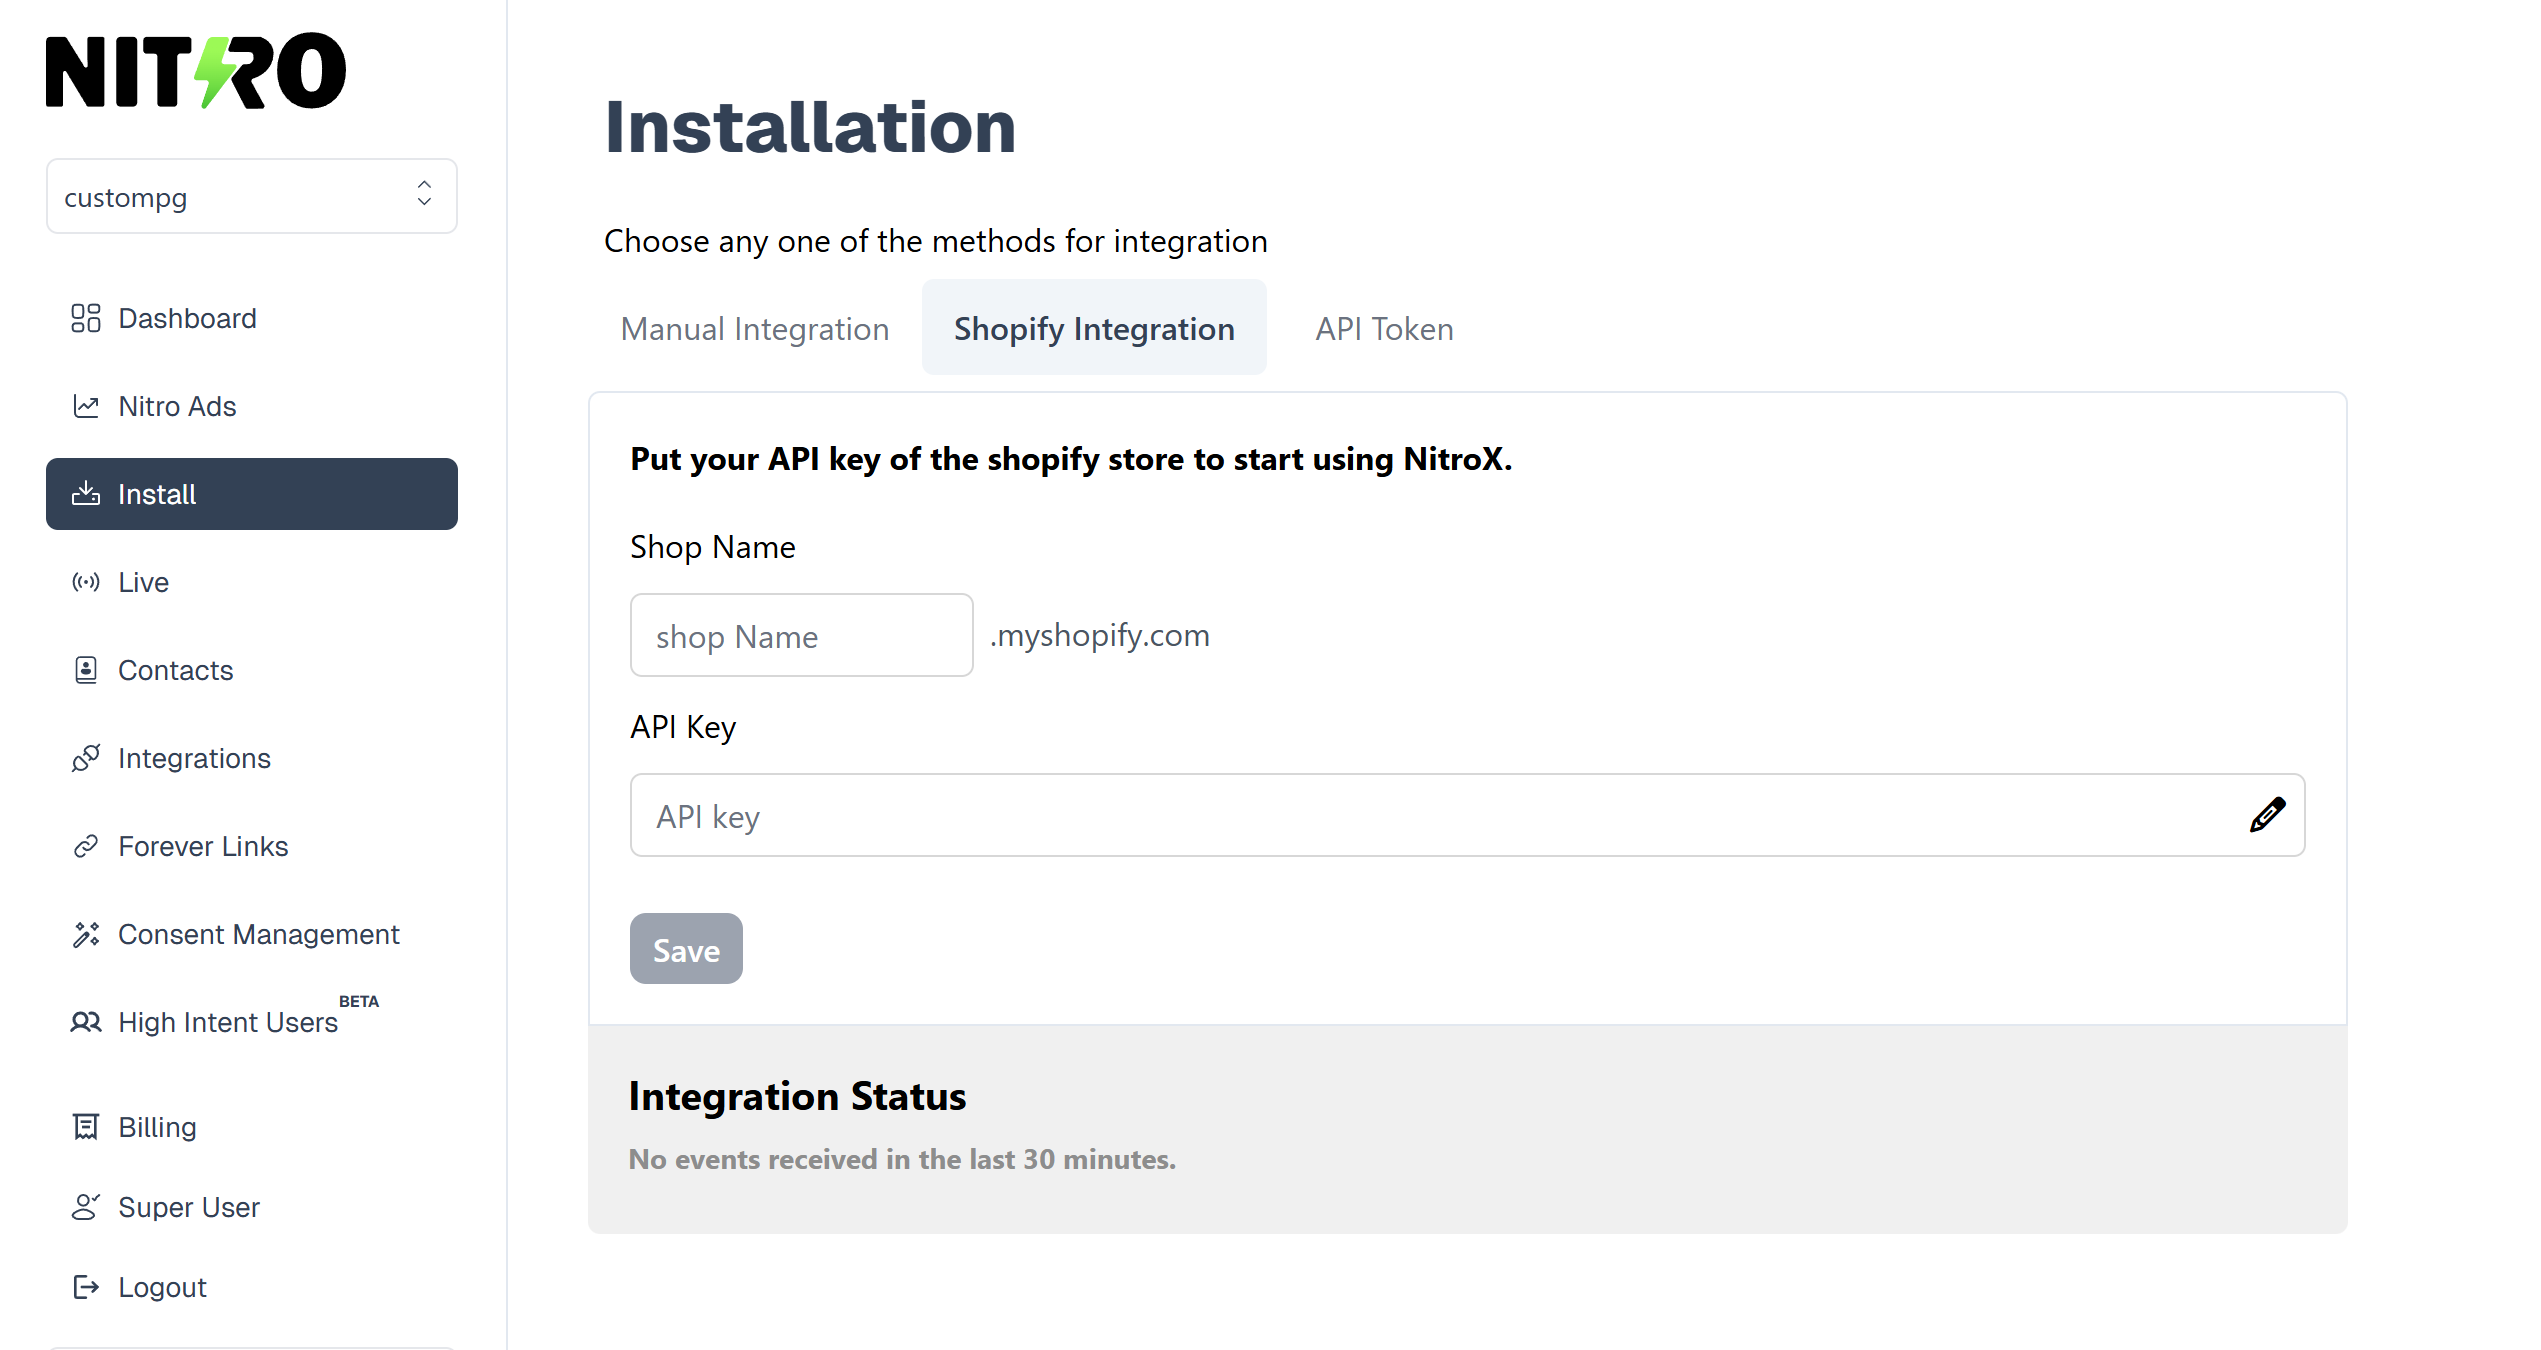
Task: Click the Consent Management wand icon
Action: [86, 934]
